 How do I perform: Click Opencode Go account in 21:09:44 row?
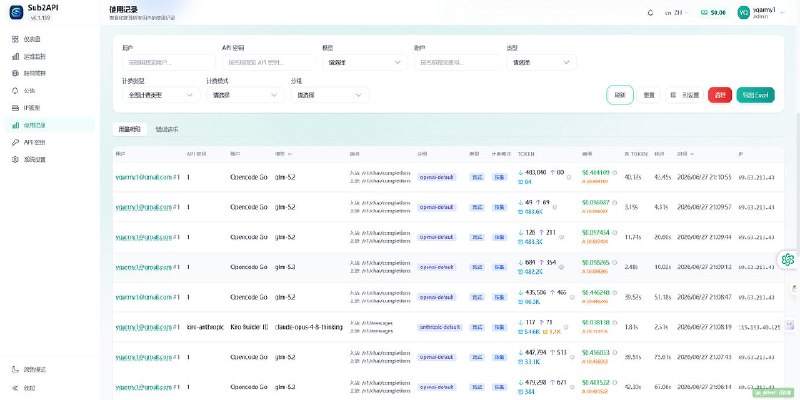[x=249, y=237]
